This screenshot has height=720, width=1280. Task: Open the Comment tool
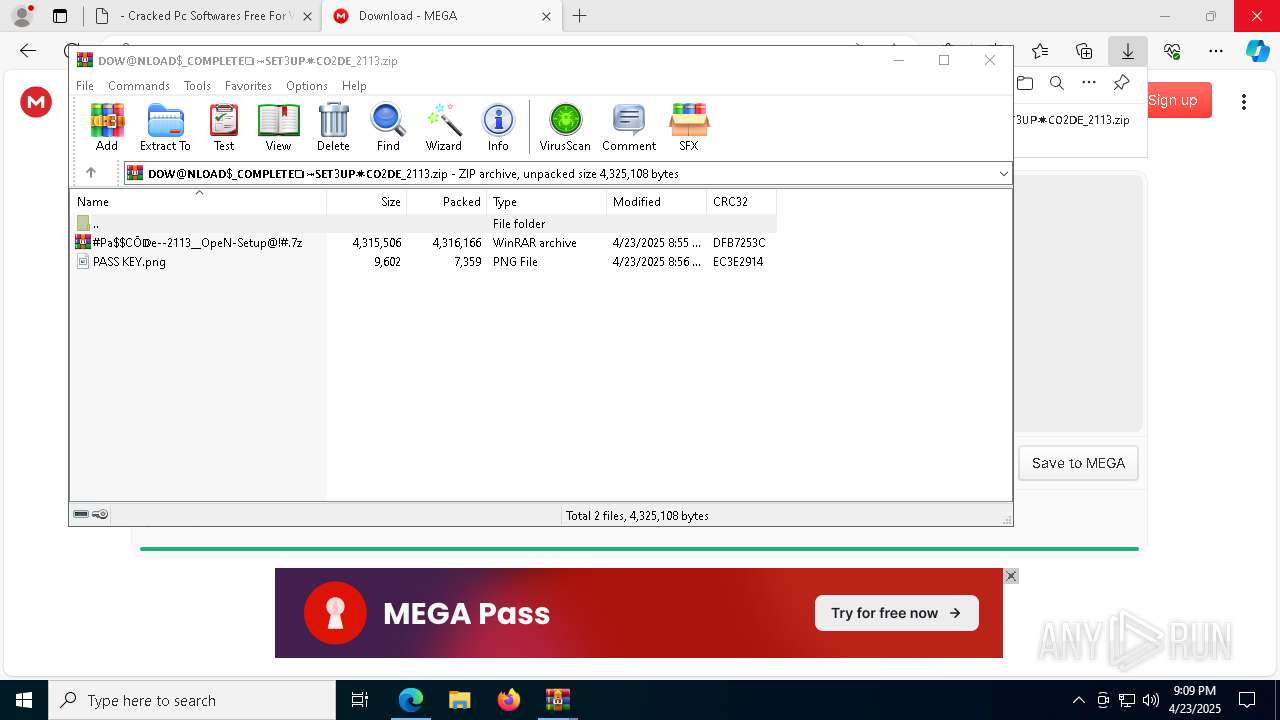(629, 127)
